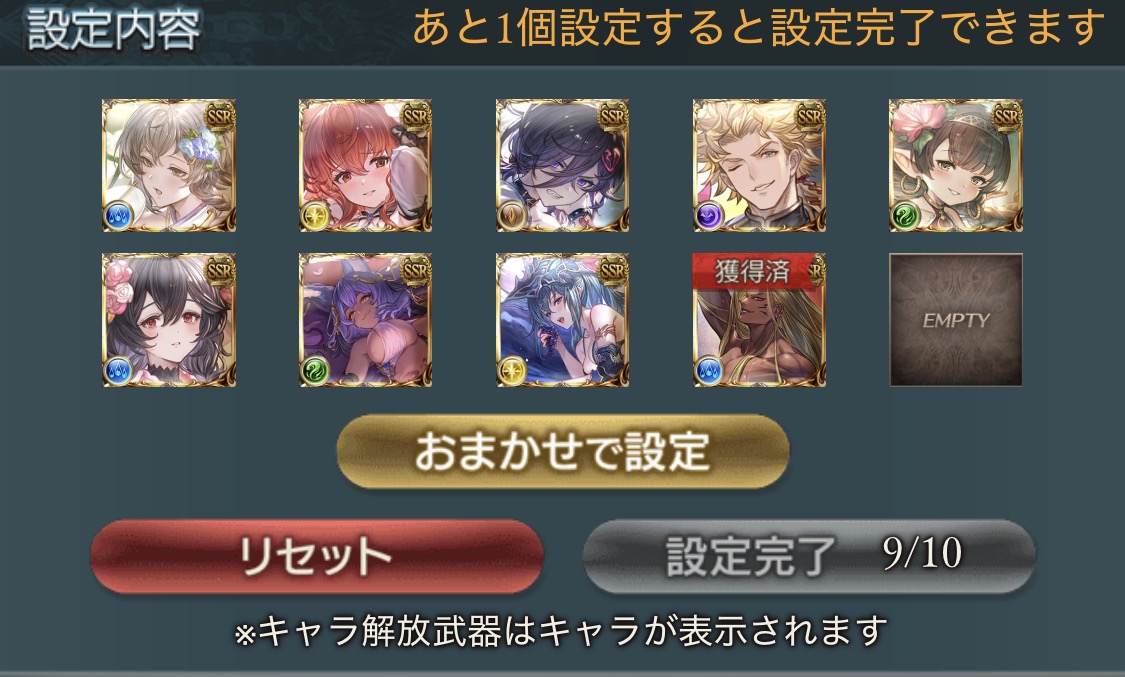Click dark element icon on blonde character

[708, 216]
